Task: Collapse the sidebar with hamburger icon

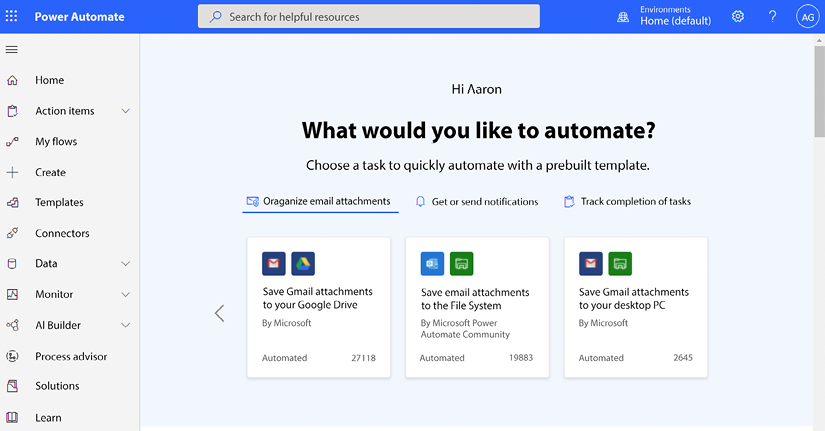Action: (12, 49)
